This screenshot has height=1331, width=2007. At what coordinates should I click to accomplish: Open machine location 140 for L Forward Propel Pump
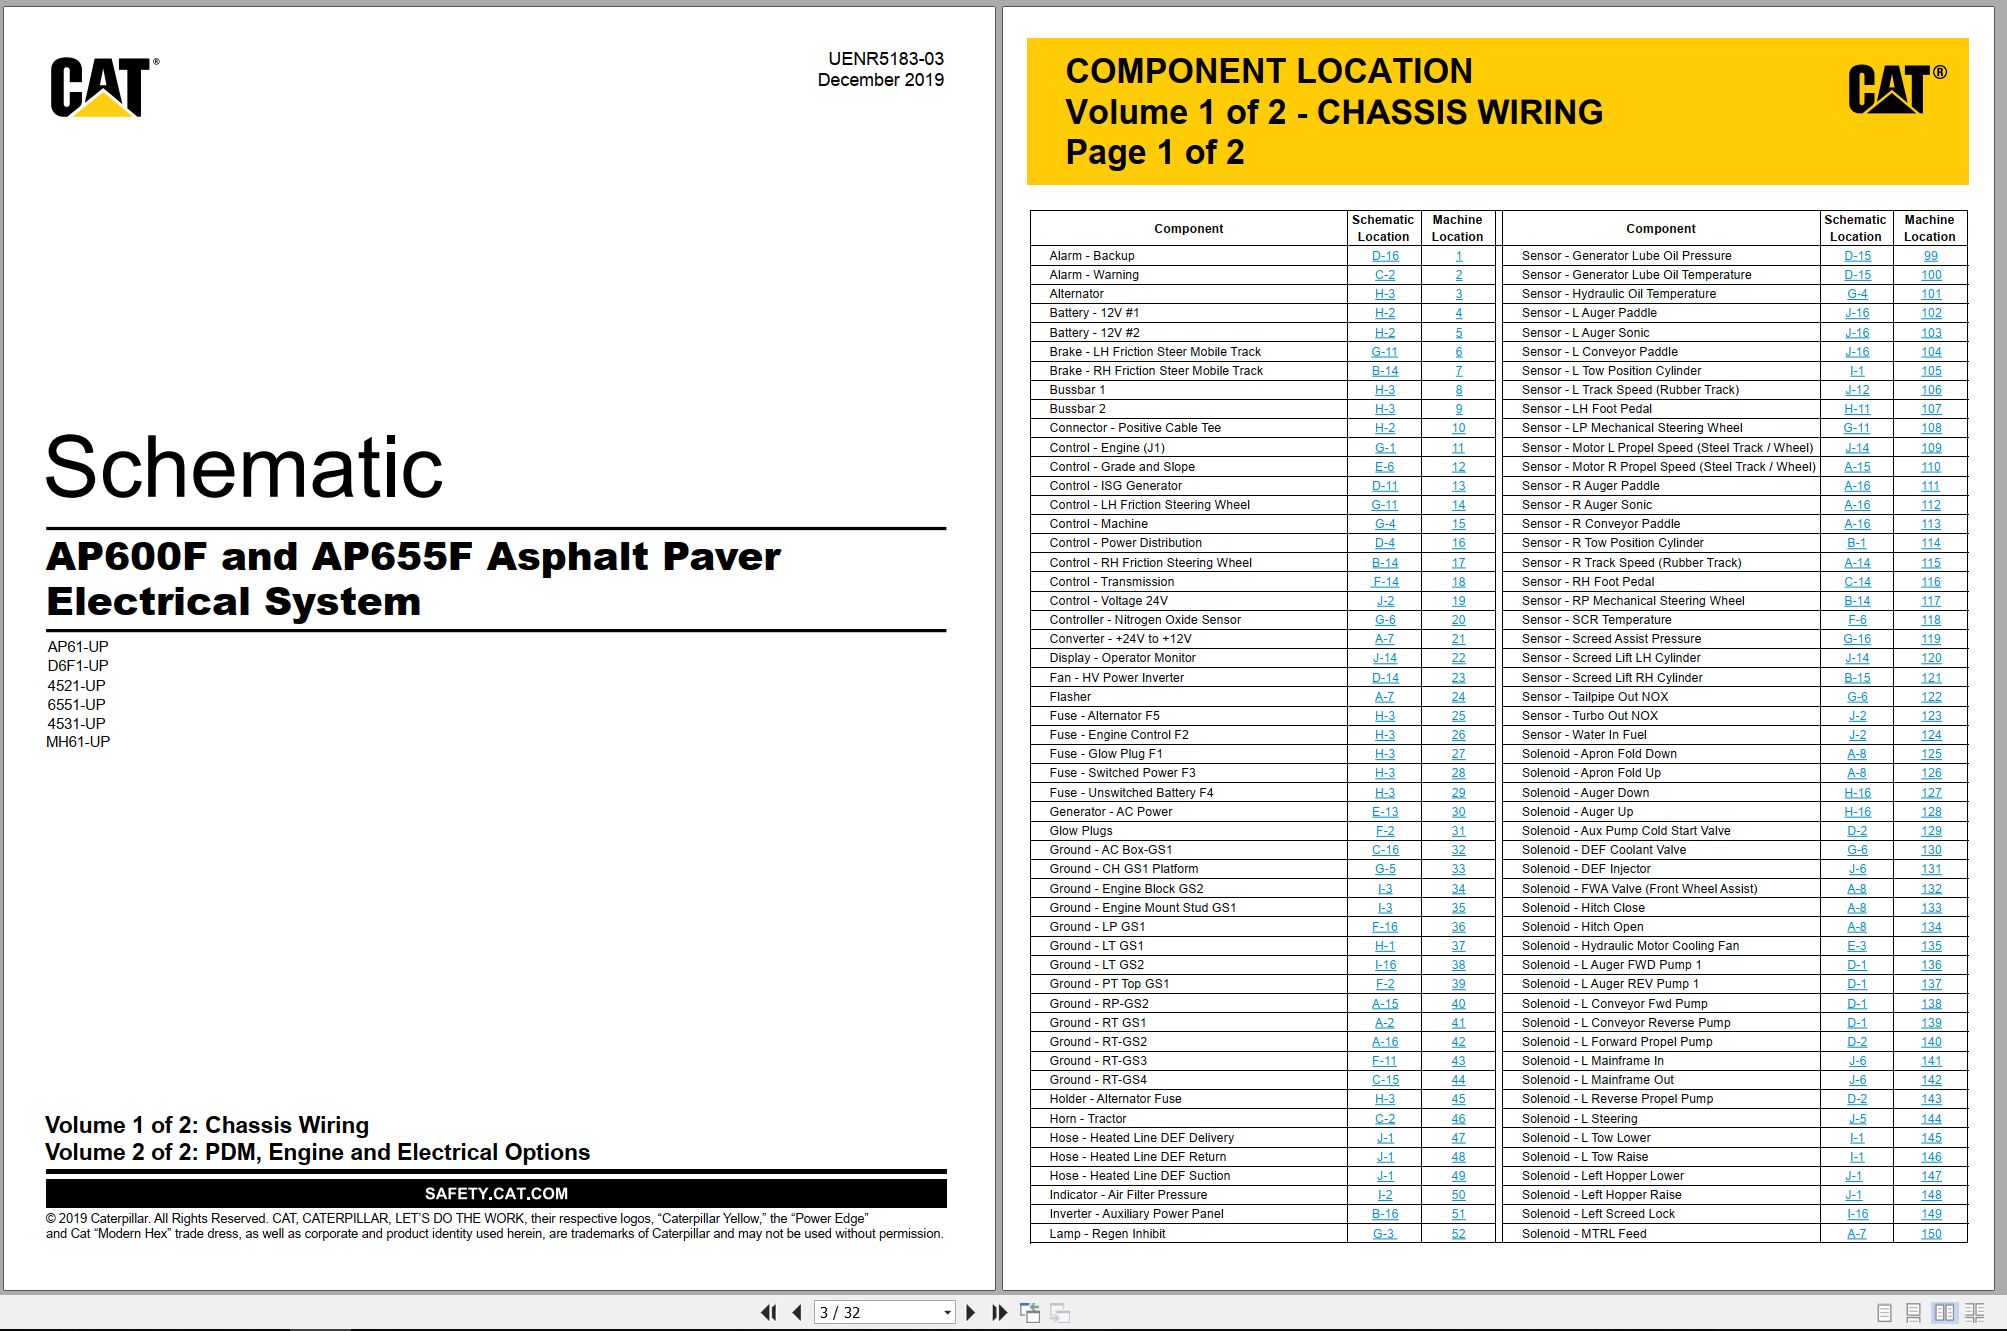pyautogui.click(x=1931, y=1042)
